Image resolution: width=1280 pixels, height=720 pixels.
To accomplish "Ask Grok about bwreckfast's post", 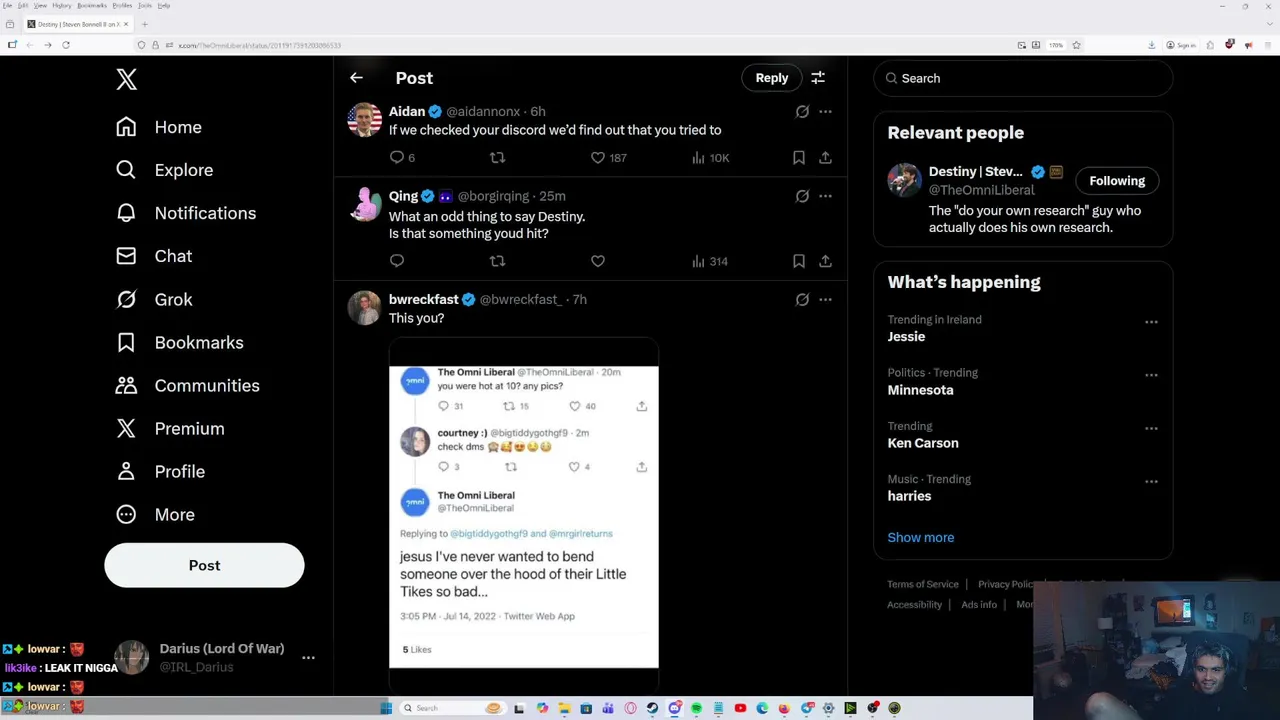I will pyautogui.click(x=802, y=299).
